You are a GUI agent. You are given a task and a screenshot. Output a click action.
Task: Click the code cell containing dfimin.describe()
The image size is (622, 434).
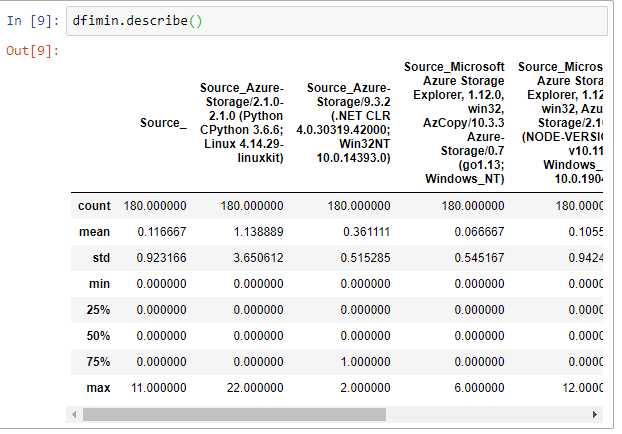[337, 21]
